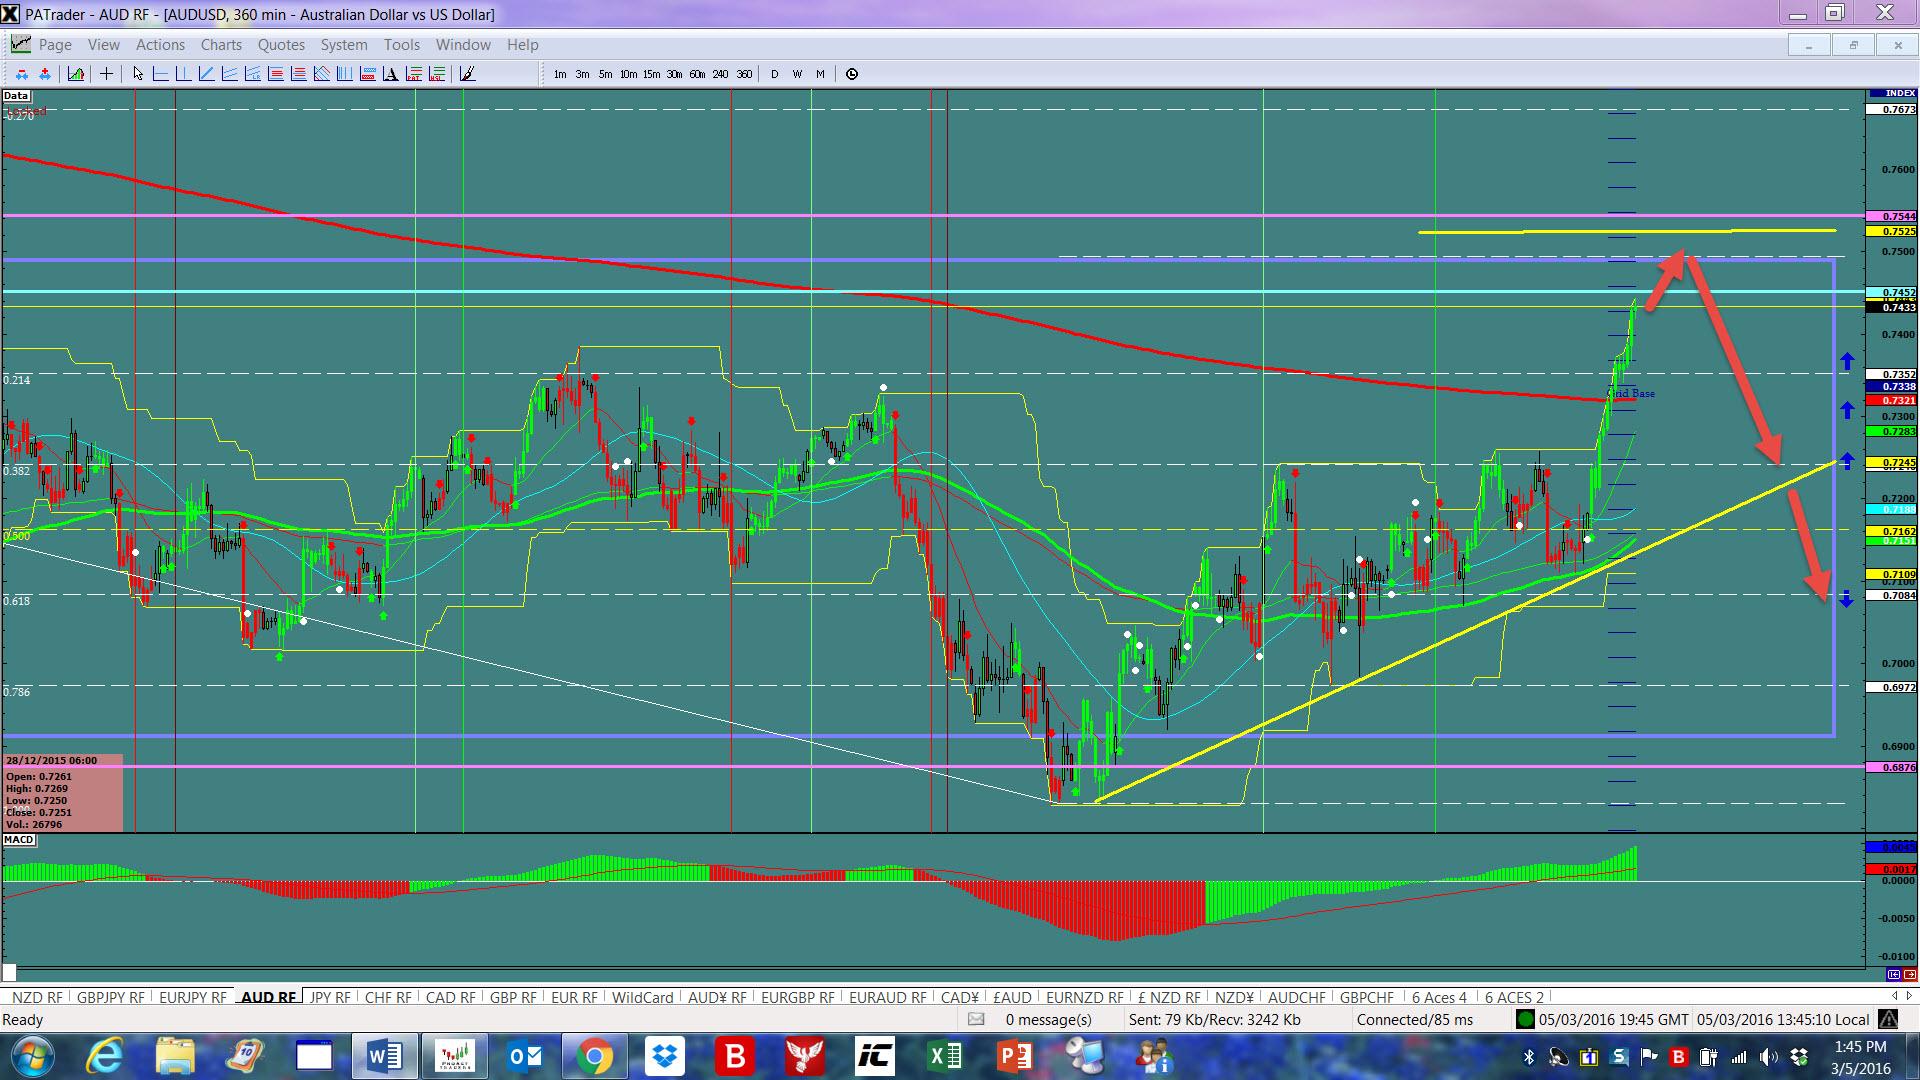Switch to the 60m timeframe
This screenshot has width=1920, height=1080.
697,74
